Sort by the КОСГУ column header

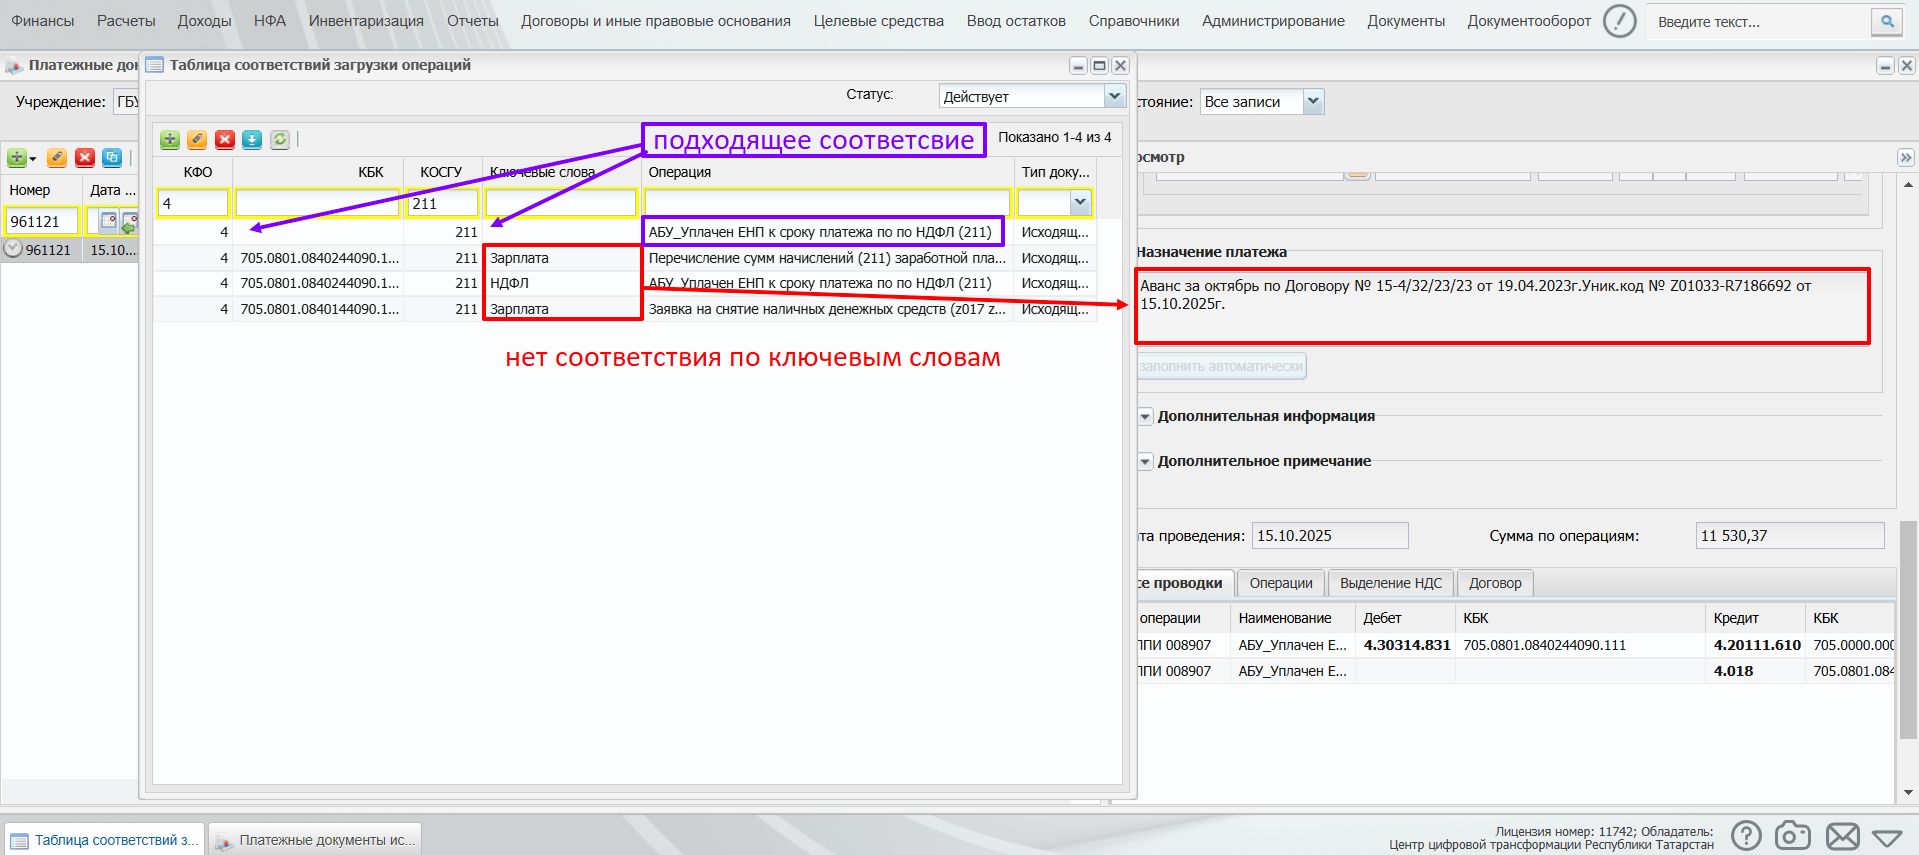coord(442,172)
